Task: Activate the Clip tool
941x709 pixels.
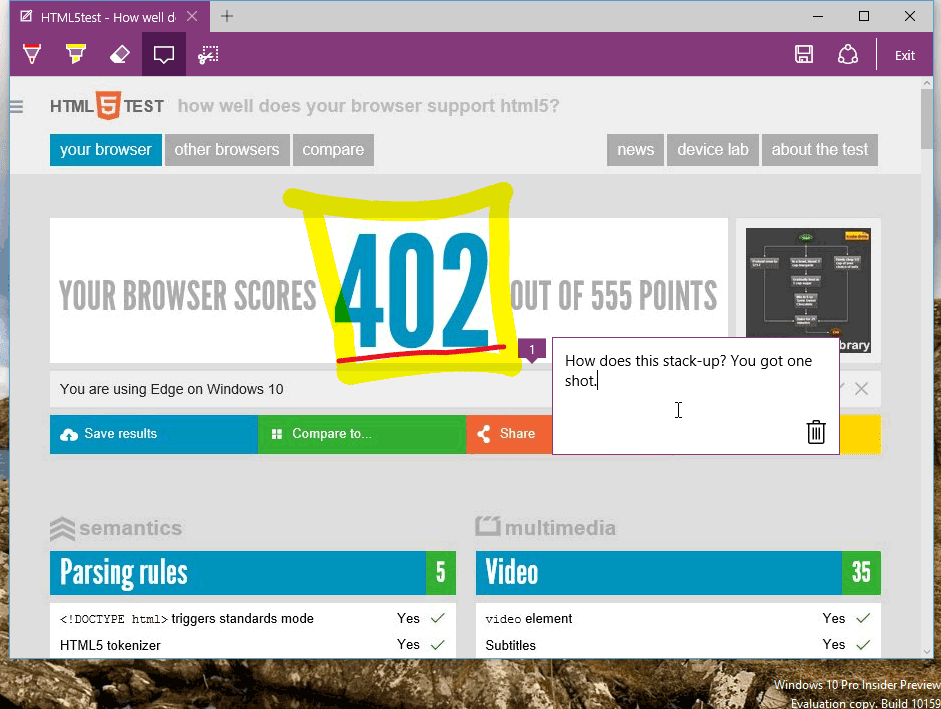Action: pyautogui.click(x=208, y=55)
